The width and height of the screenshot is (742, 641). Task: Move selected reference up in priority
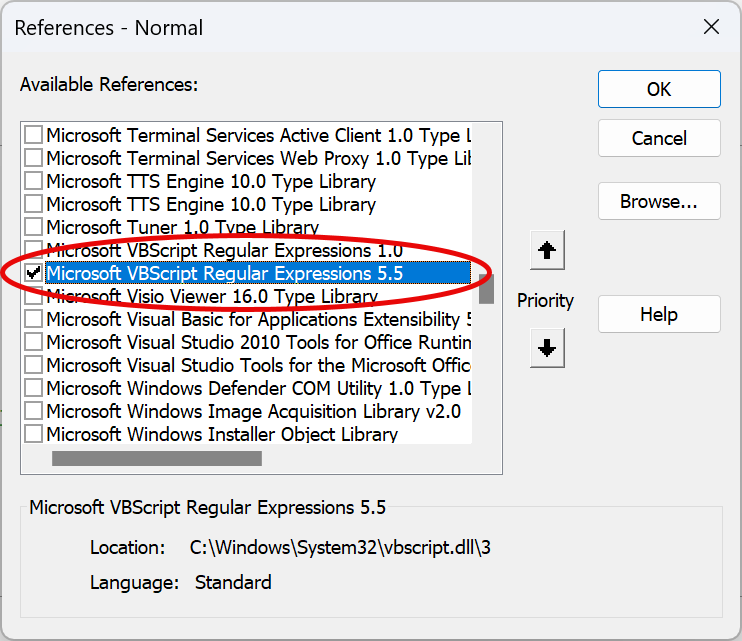[x=547, y=250]
